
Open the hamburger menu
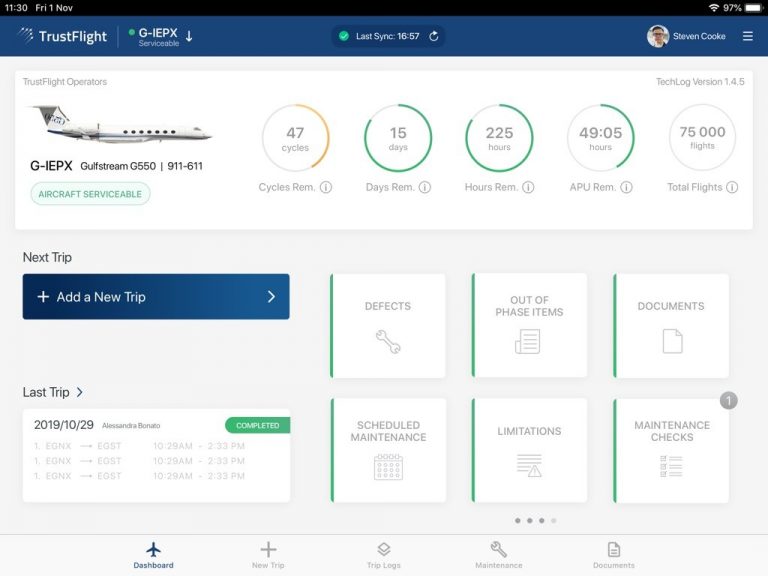click(748, 36)
